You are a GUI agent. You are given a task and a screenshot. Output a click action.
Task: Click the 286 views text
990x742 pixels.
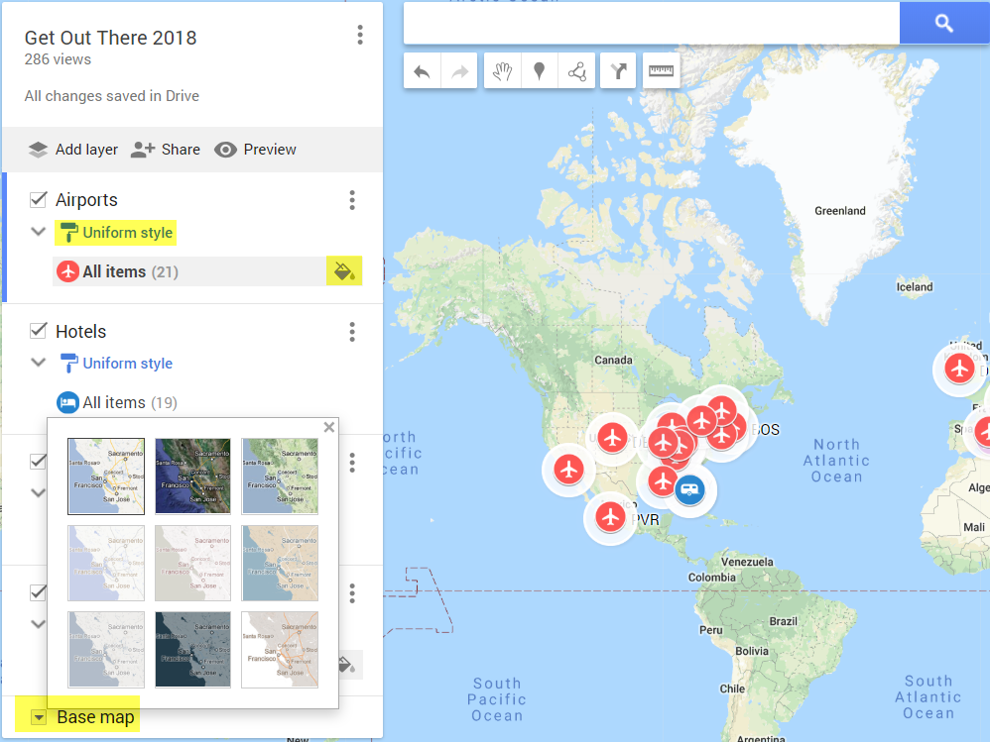pyautogui.click(x=57, y=59)
